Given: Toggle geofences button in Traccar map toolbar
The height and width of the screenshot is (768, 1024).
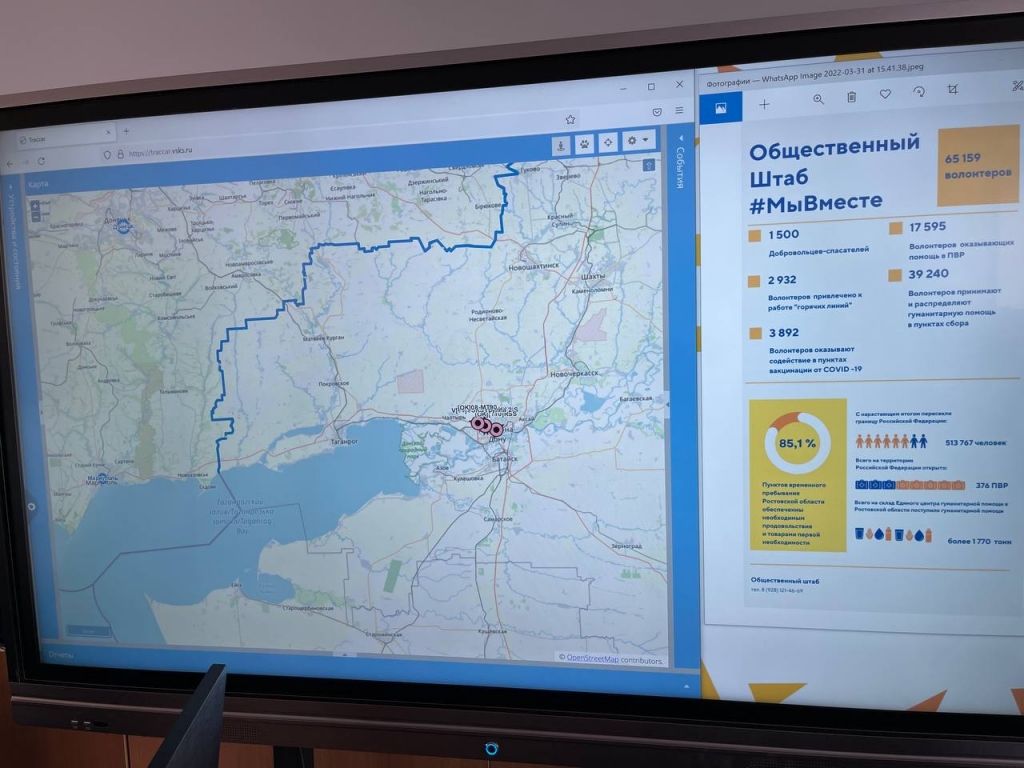Looking at the screenshot, I should point(560,144).
